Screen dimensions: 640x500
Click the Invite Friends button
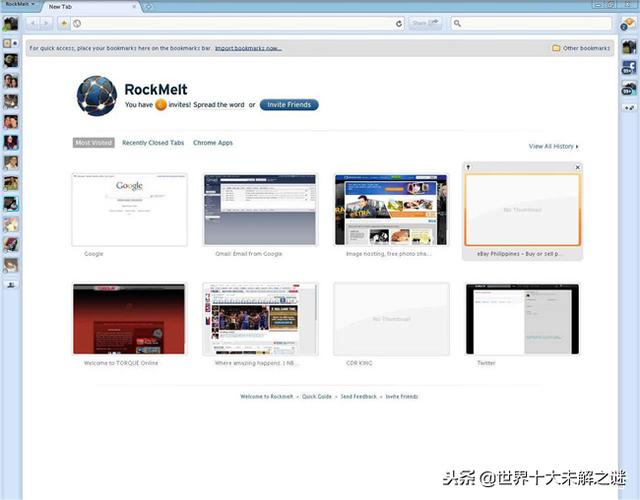289,104
